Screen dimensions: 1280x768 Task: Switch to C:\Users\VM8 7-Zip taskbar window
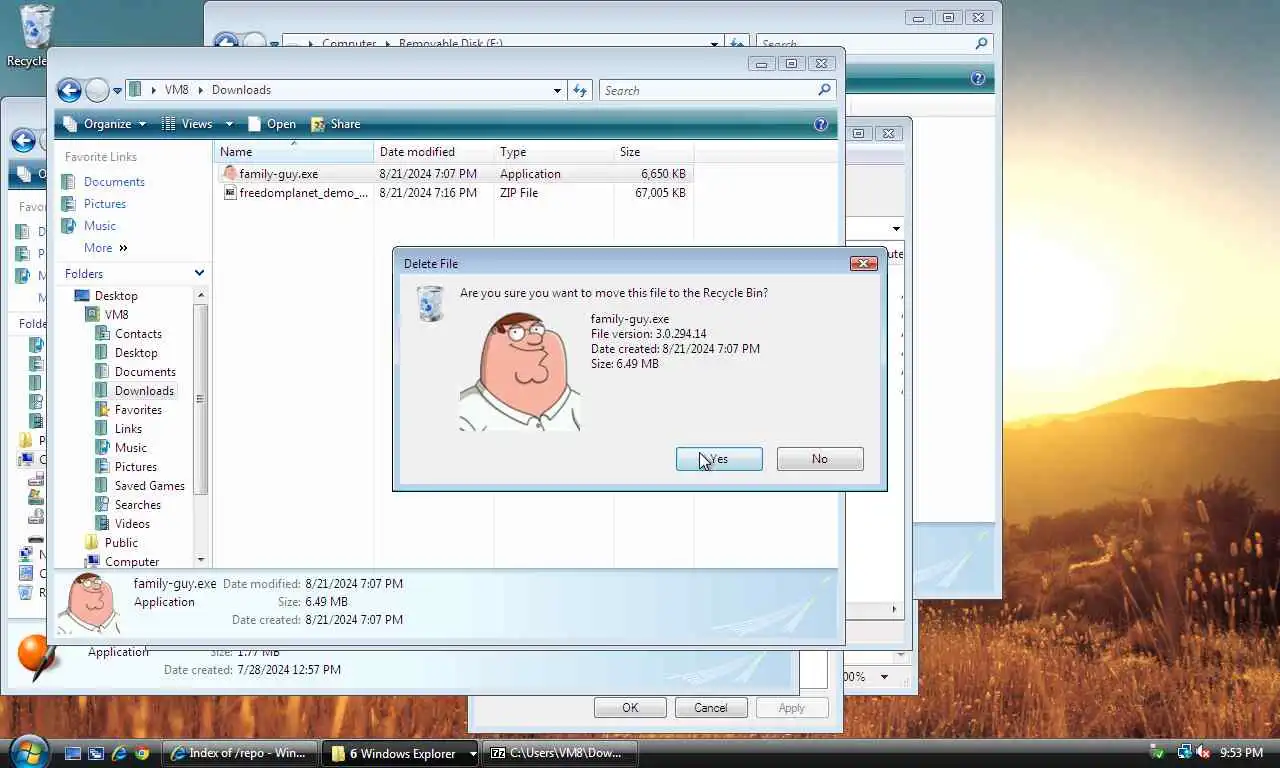tap(560, 753)
